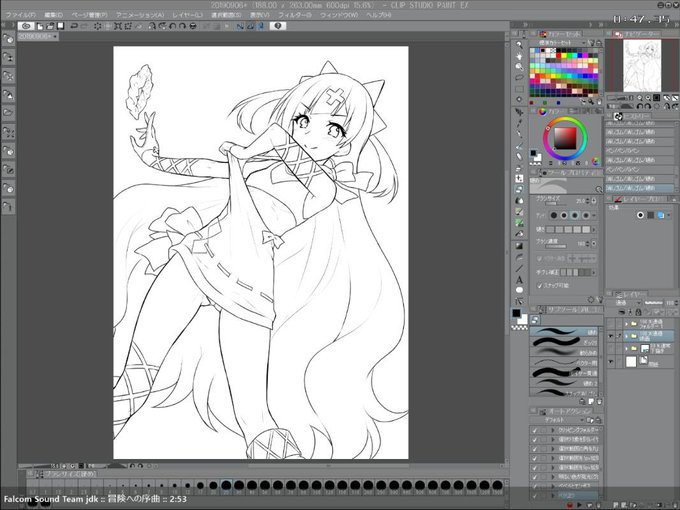Click the color wheel icon in the color circle panel

coord(542,111)
